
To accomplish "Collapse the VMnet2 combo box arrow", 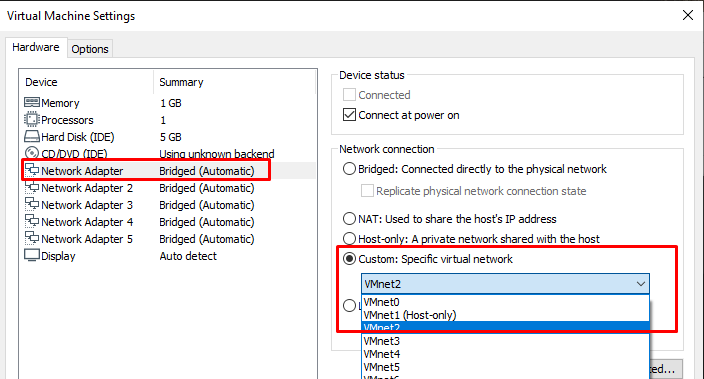I will 641,284.
